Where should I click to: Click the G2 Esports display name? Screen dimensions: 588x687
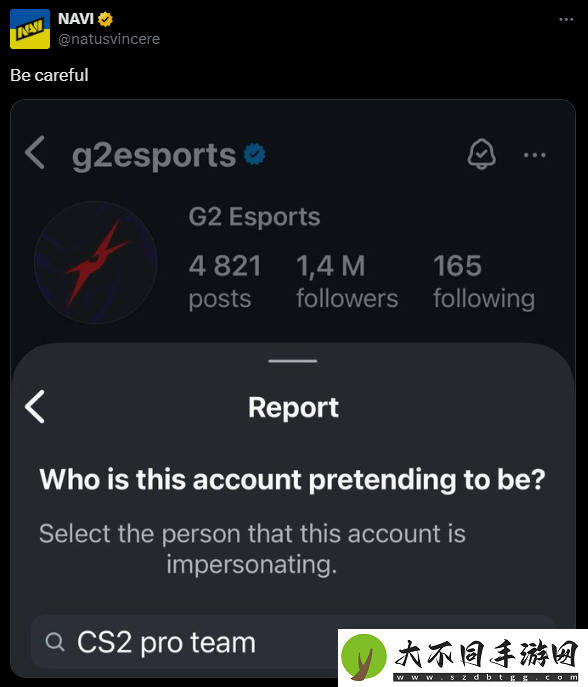click(x=254, y=216)
